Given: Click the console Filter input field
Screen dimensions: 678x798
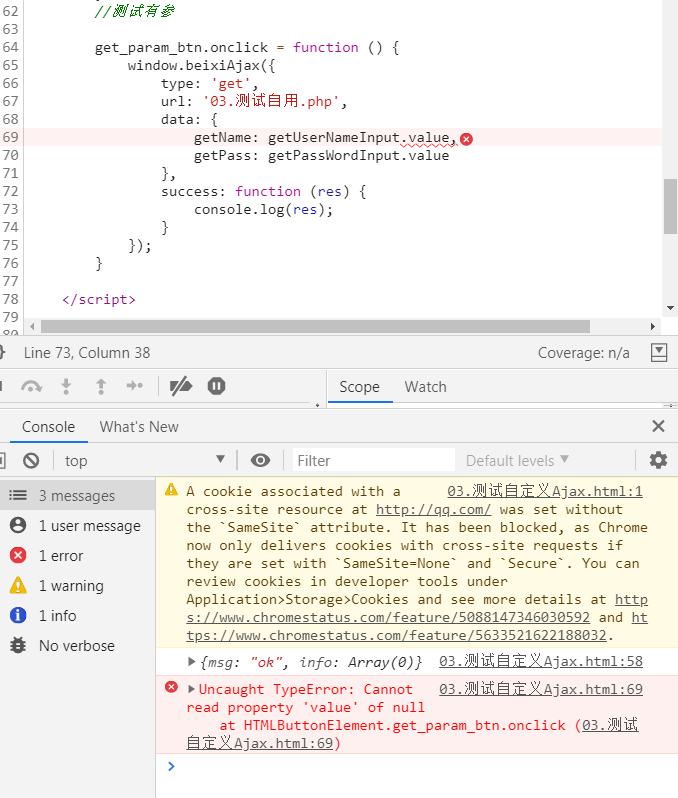Looking at the screenshot, I should click(374, 461).
